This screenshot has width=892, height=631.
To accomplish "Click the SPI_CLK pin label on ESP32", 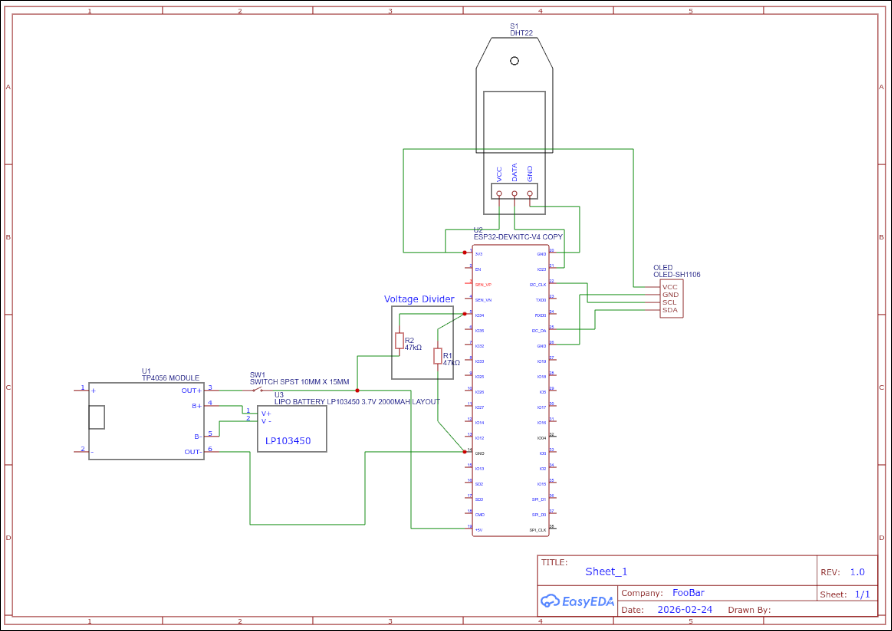I will [538, 530].
